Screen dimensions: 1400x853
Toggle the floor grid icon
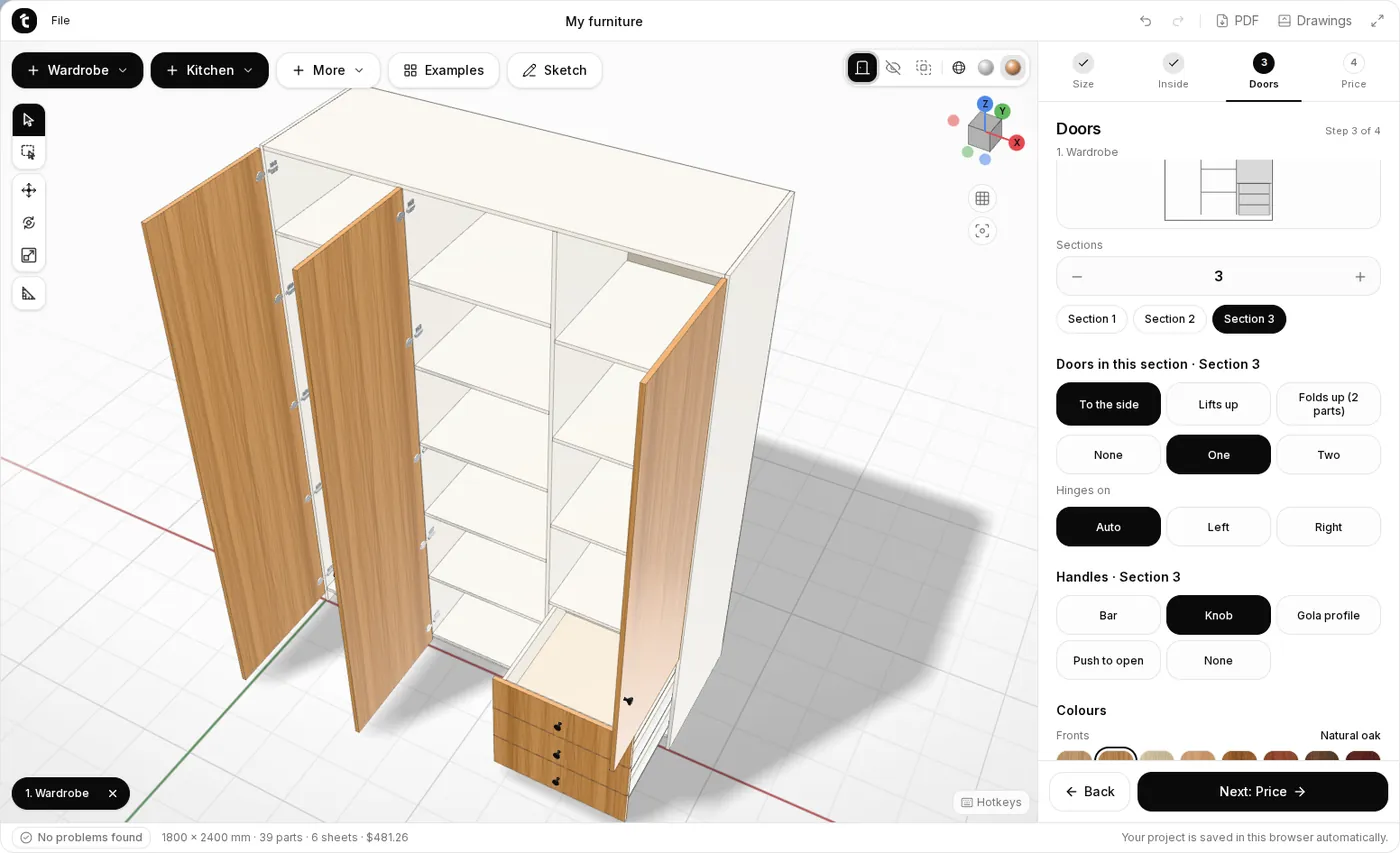[x=982, y=198]
